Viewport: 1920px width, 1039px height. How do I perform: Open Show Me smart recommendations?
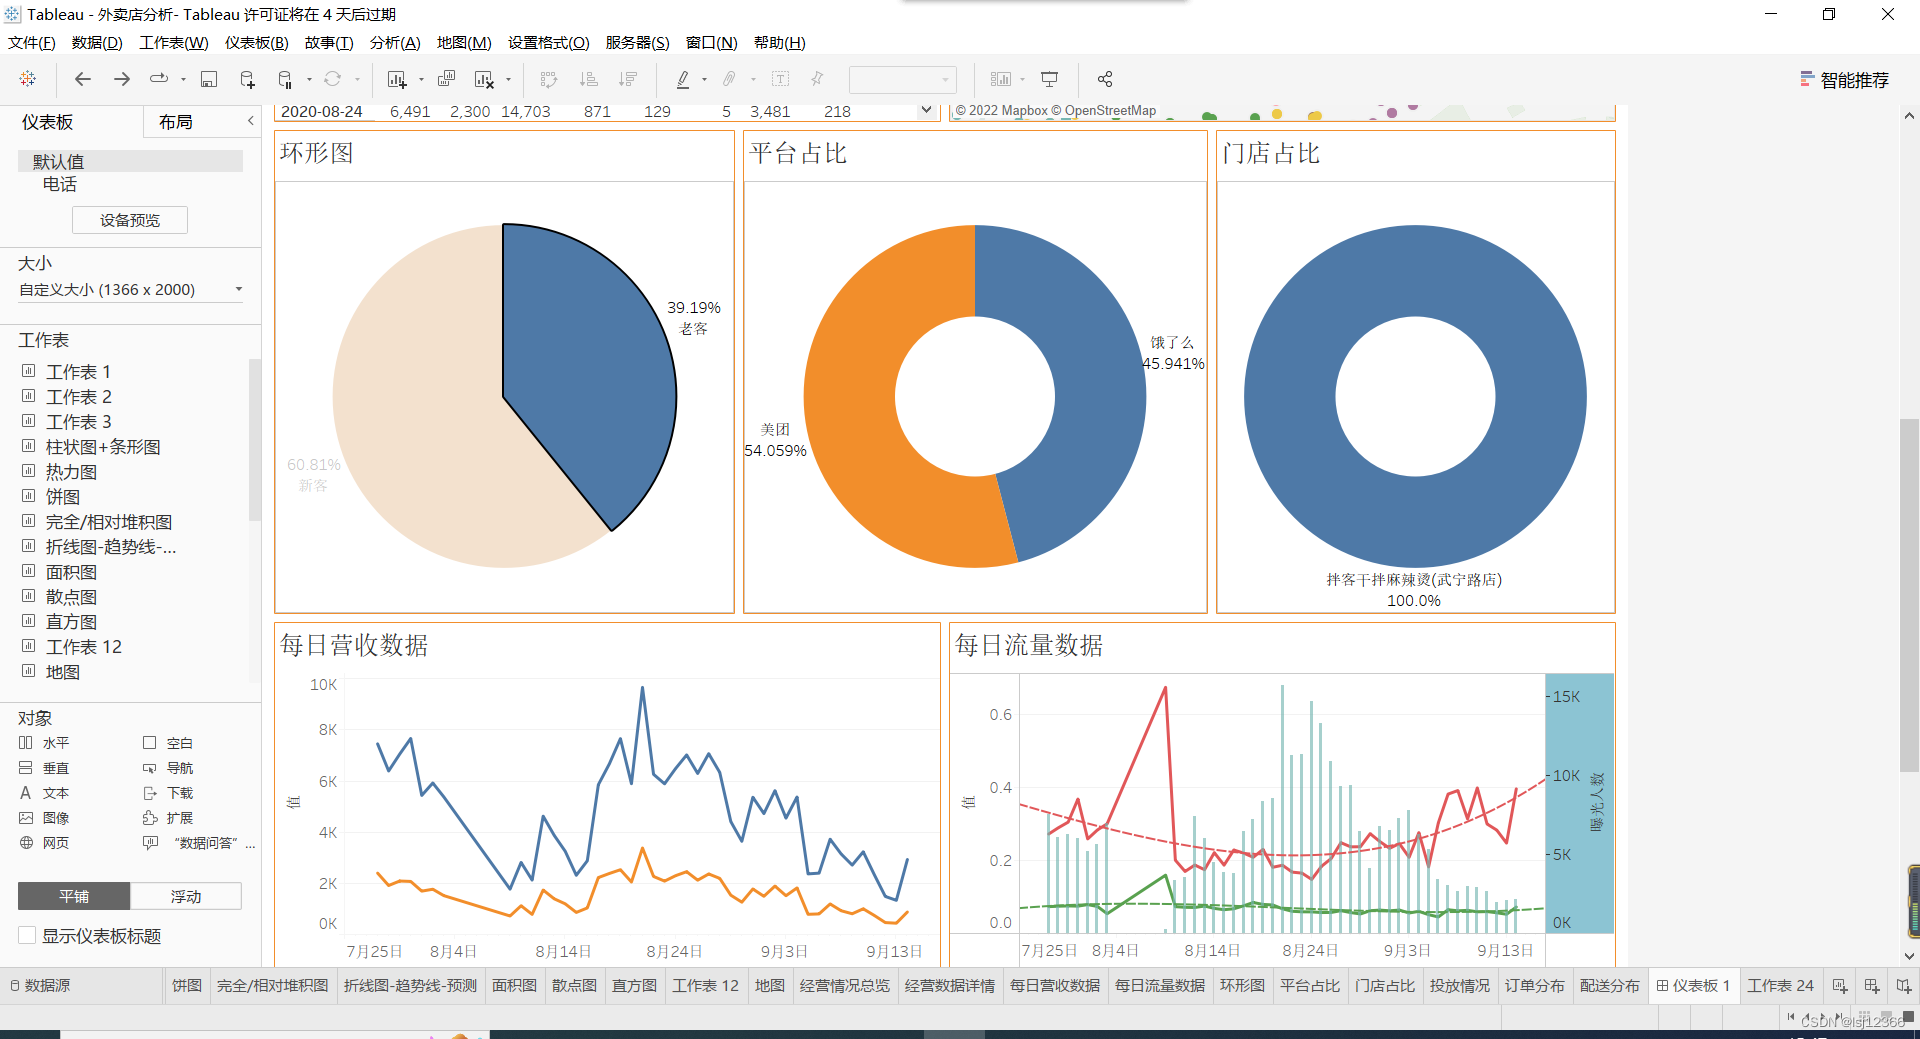[x=1844, y=80]
